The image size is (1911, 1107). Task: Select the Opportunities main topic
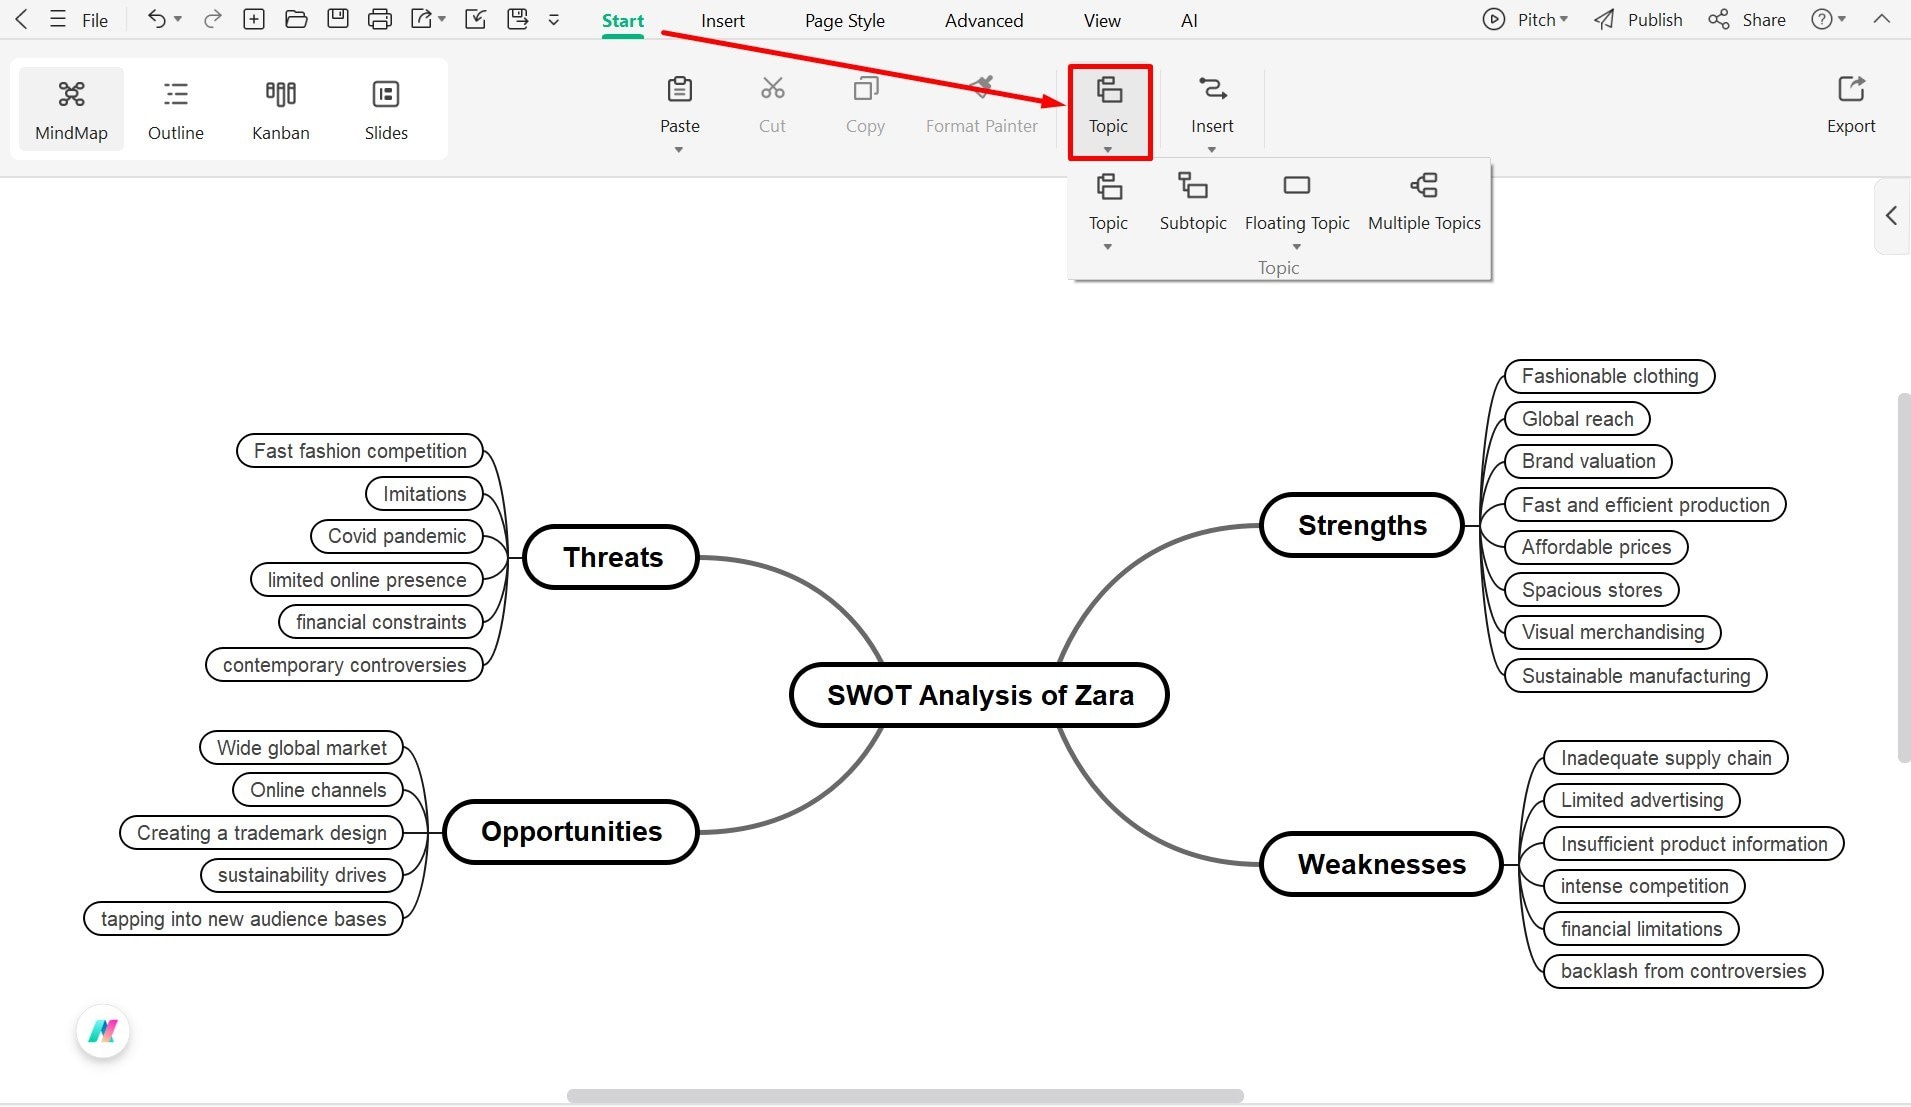571,831
